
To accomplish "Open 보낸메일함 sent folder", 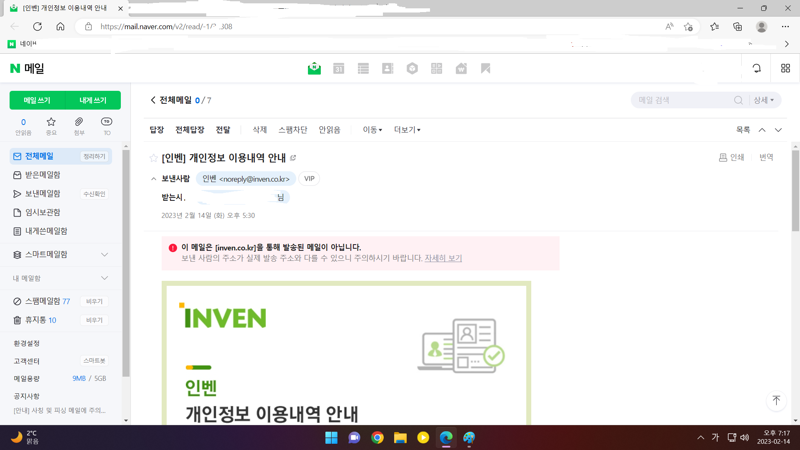I will pos(43,194).
